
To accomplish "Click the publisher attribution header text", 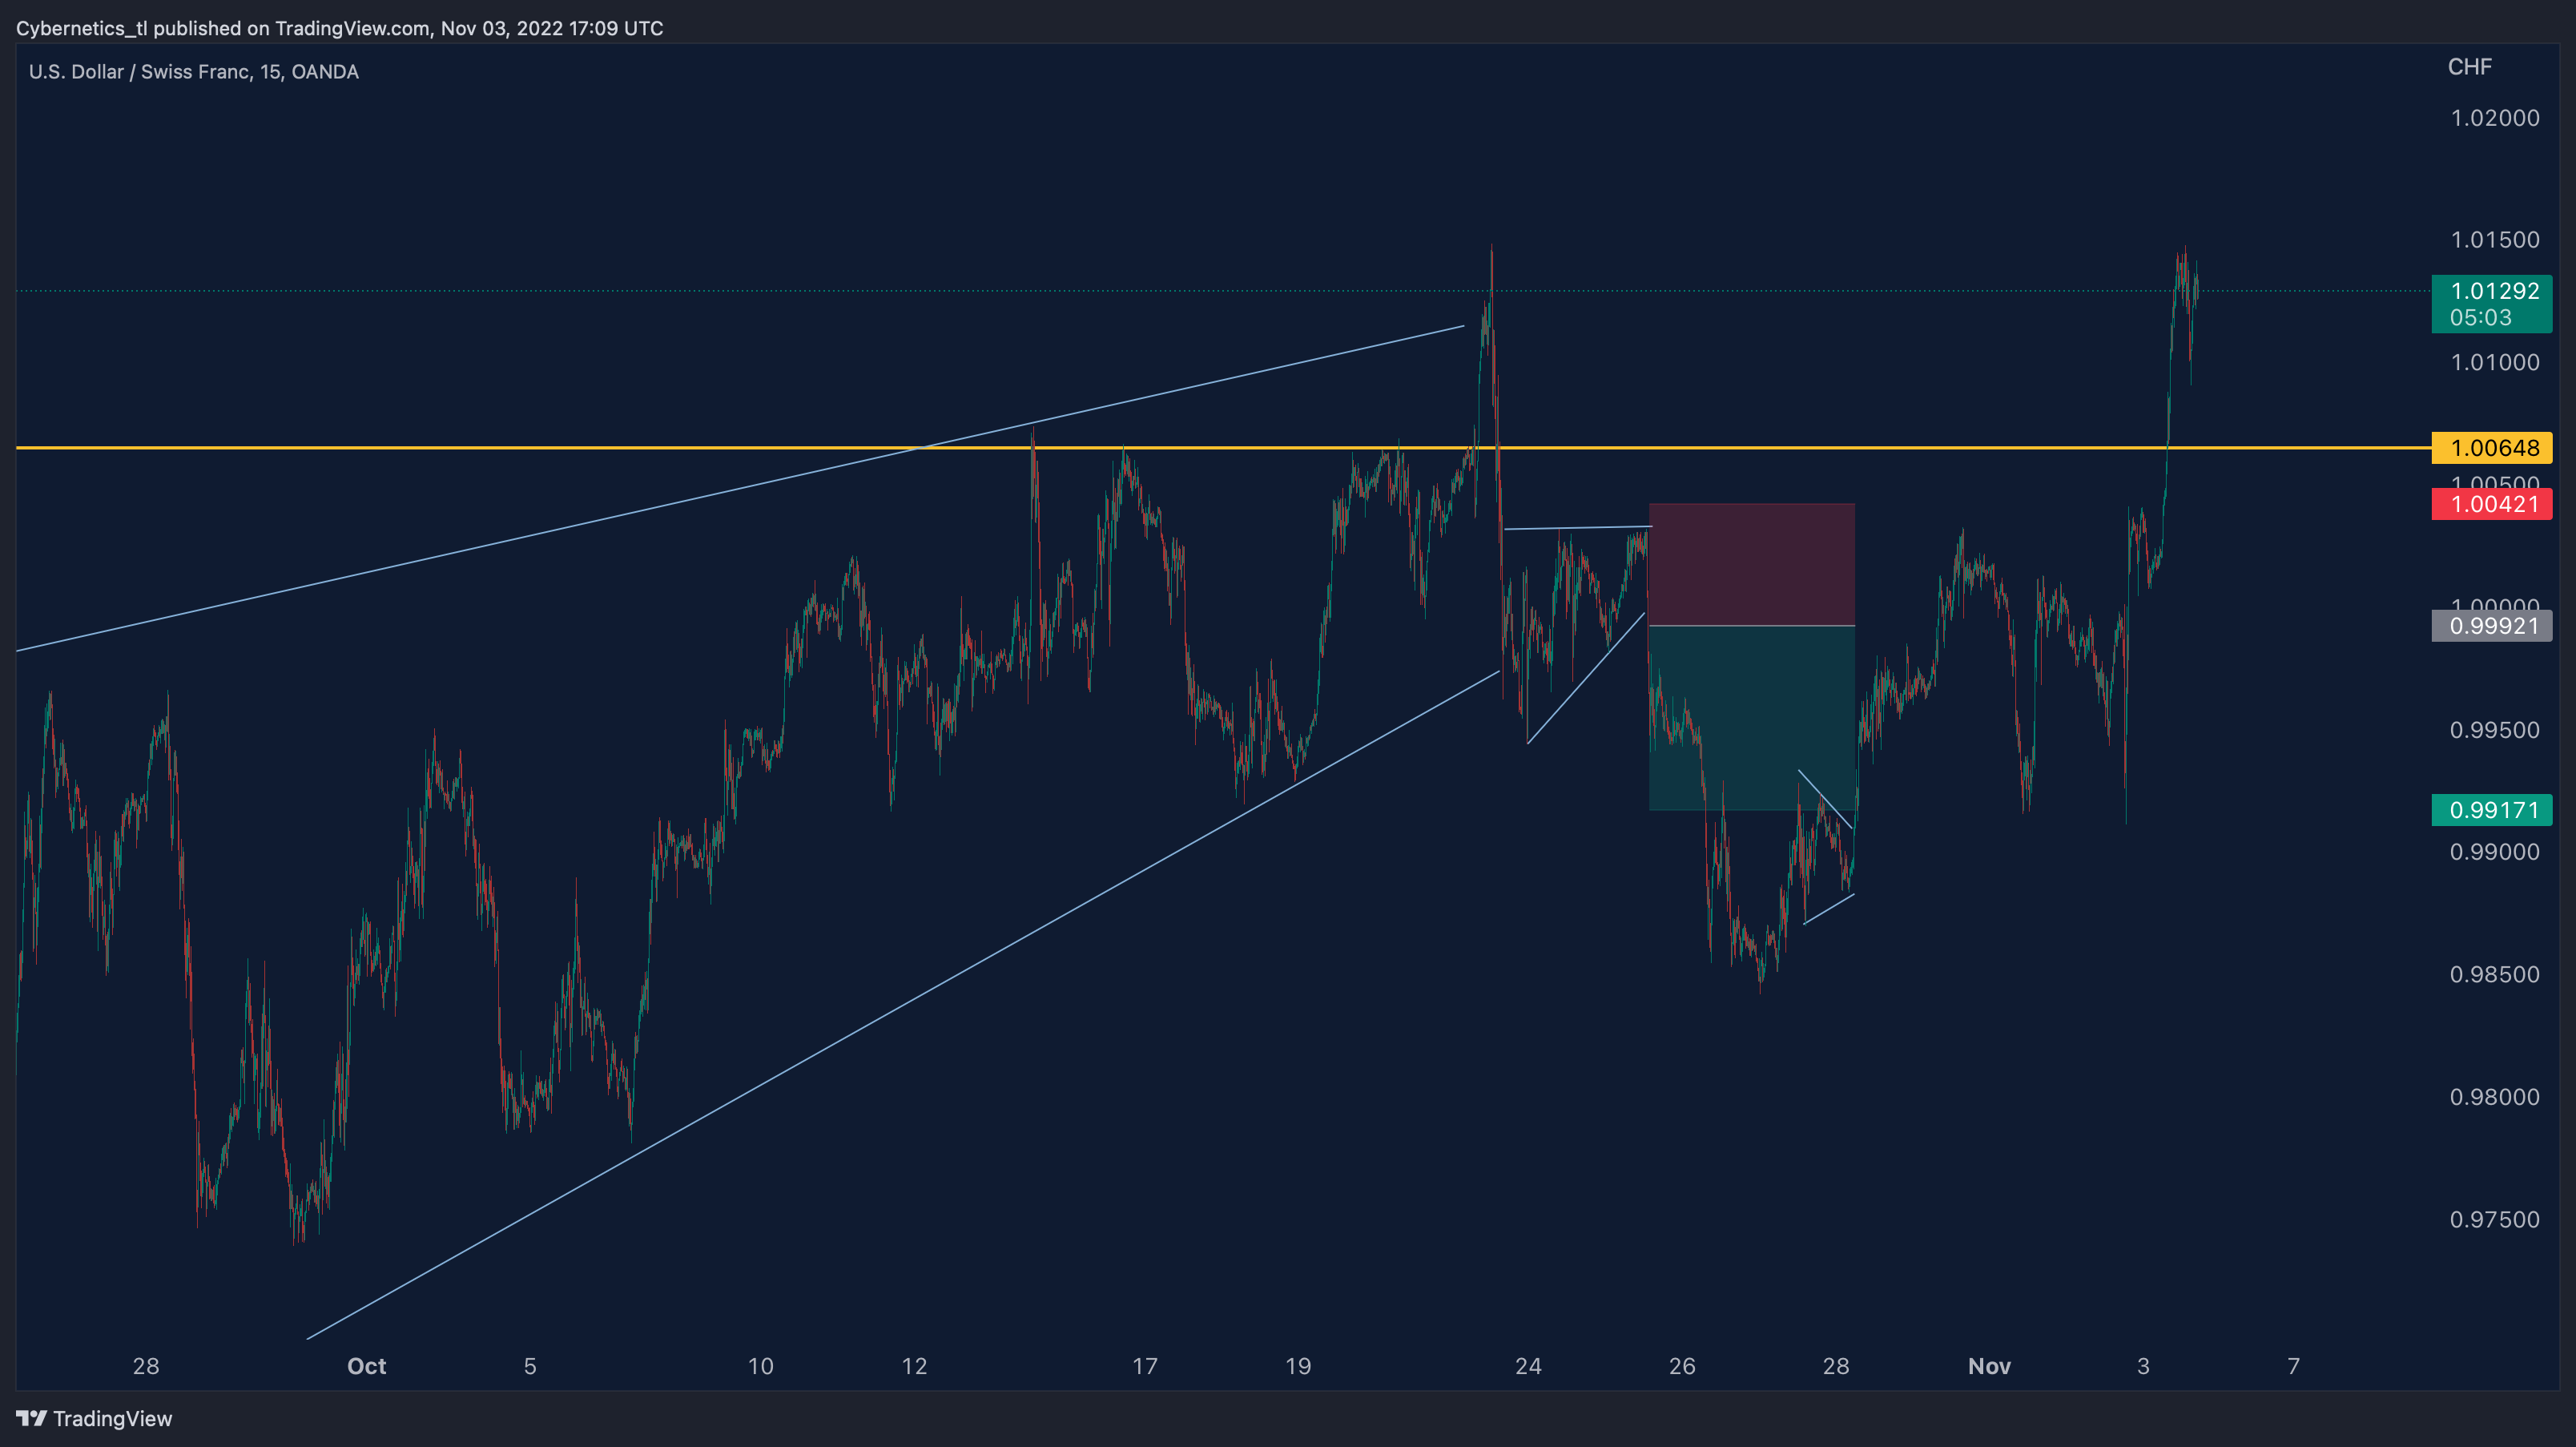I will [x=339, y=28].
